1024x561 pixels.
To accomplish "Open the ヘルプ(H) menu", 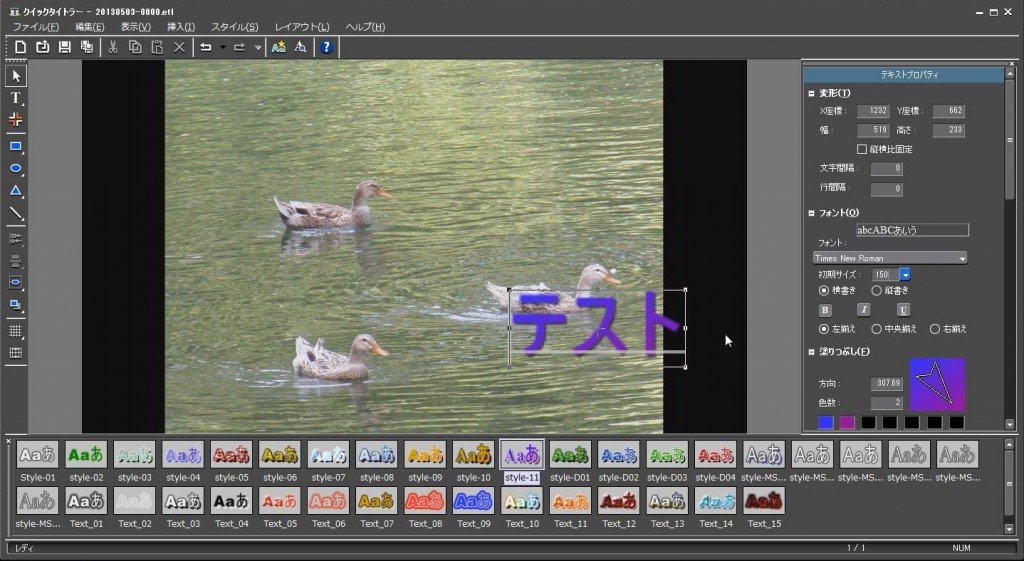I will [365, 27].
